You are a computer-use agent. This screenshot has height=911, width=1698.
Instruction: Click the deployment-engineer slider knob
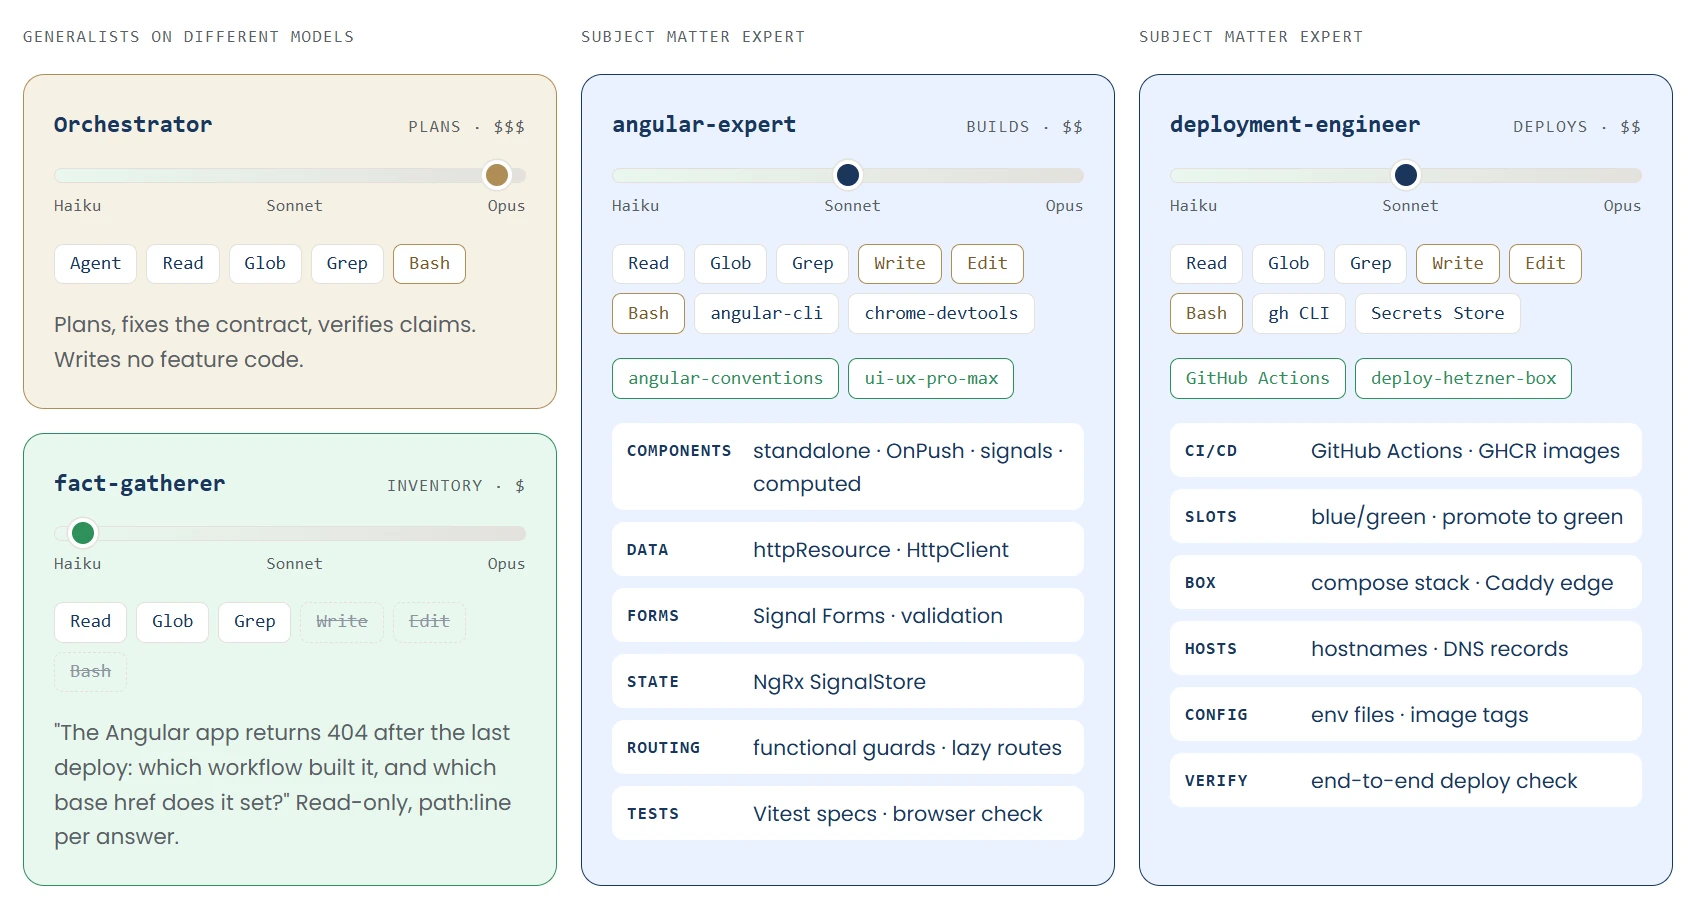(1406, 175)
